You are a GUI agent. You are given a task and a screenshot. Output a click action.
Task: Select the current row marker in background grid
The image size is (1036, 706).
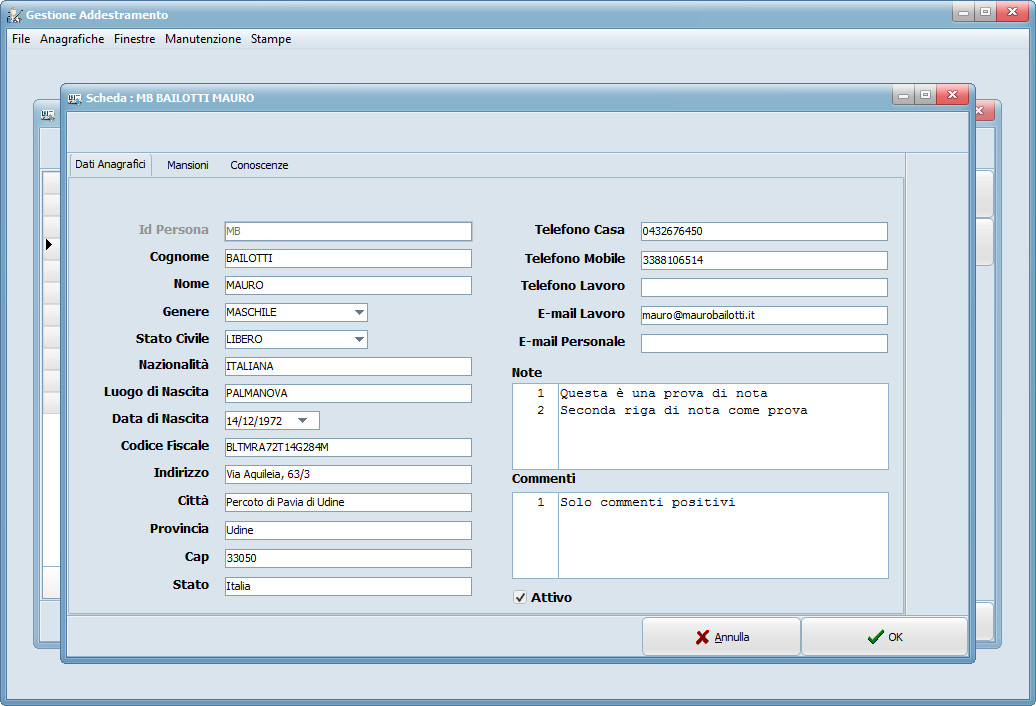[x=49, y=244]
